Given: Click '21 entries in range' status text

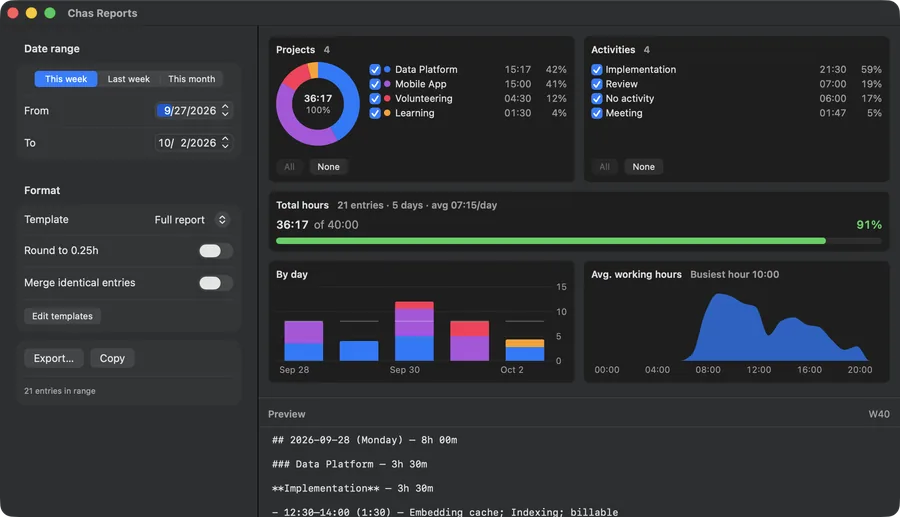Looking at the screenshot, I should [x=60, y=391].
